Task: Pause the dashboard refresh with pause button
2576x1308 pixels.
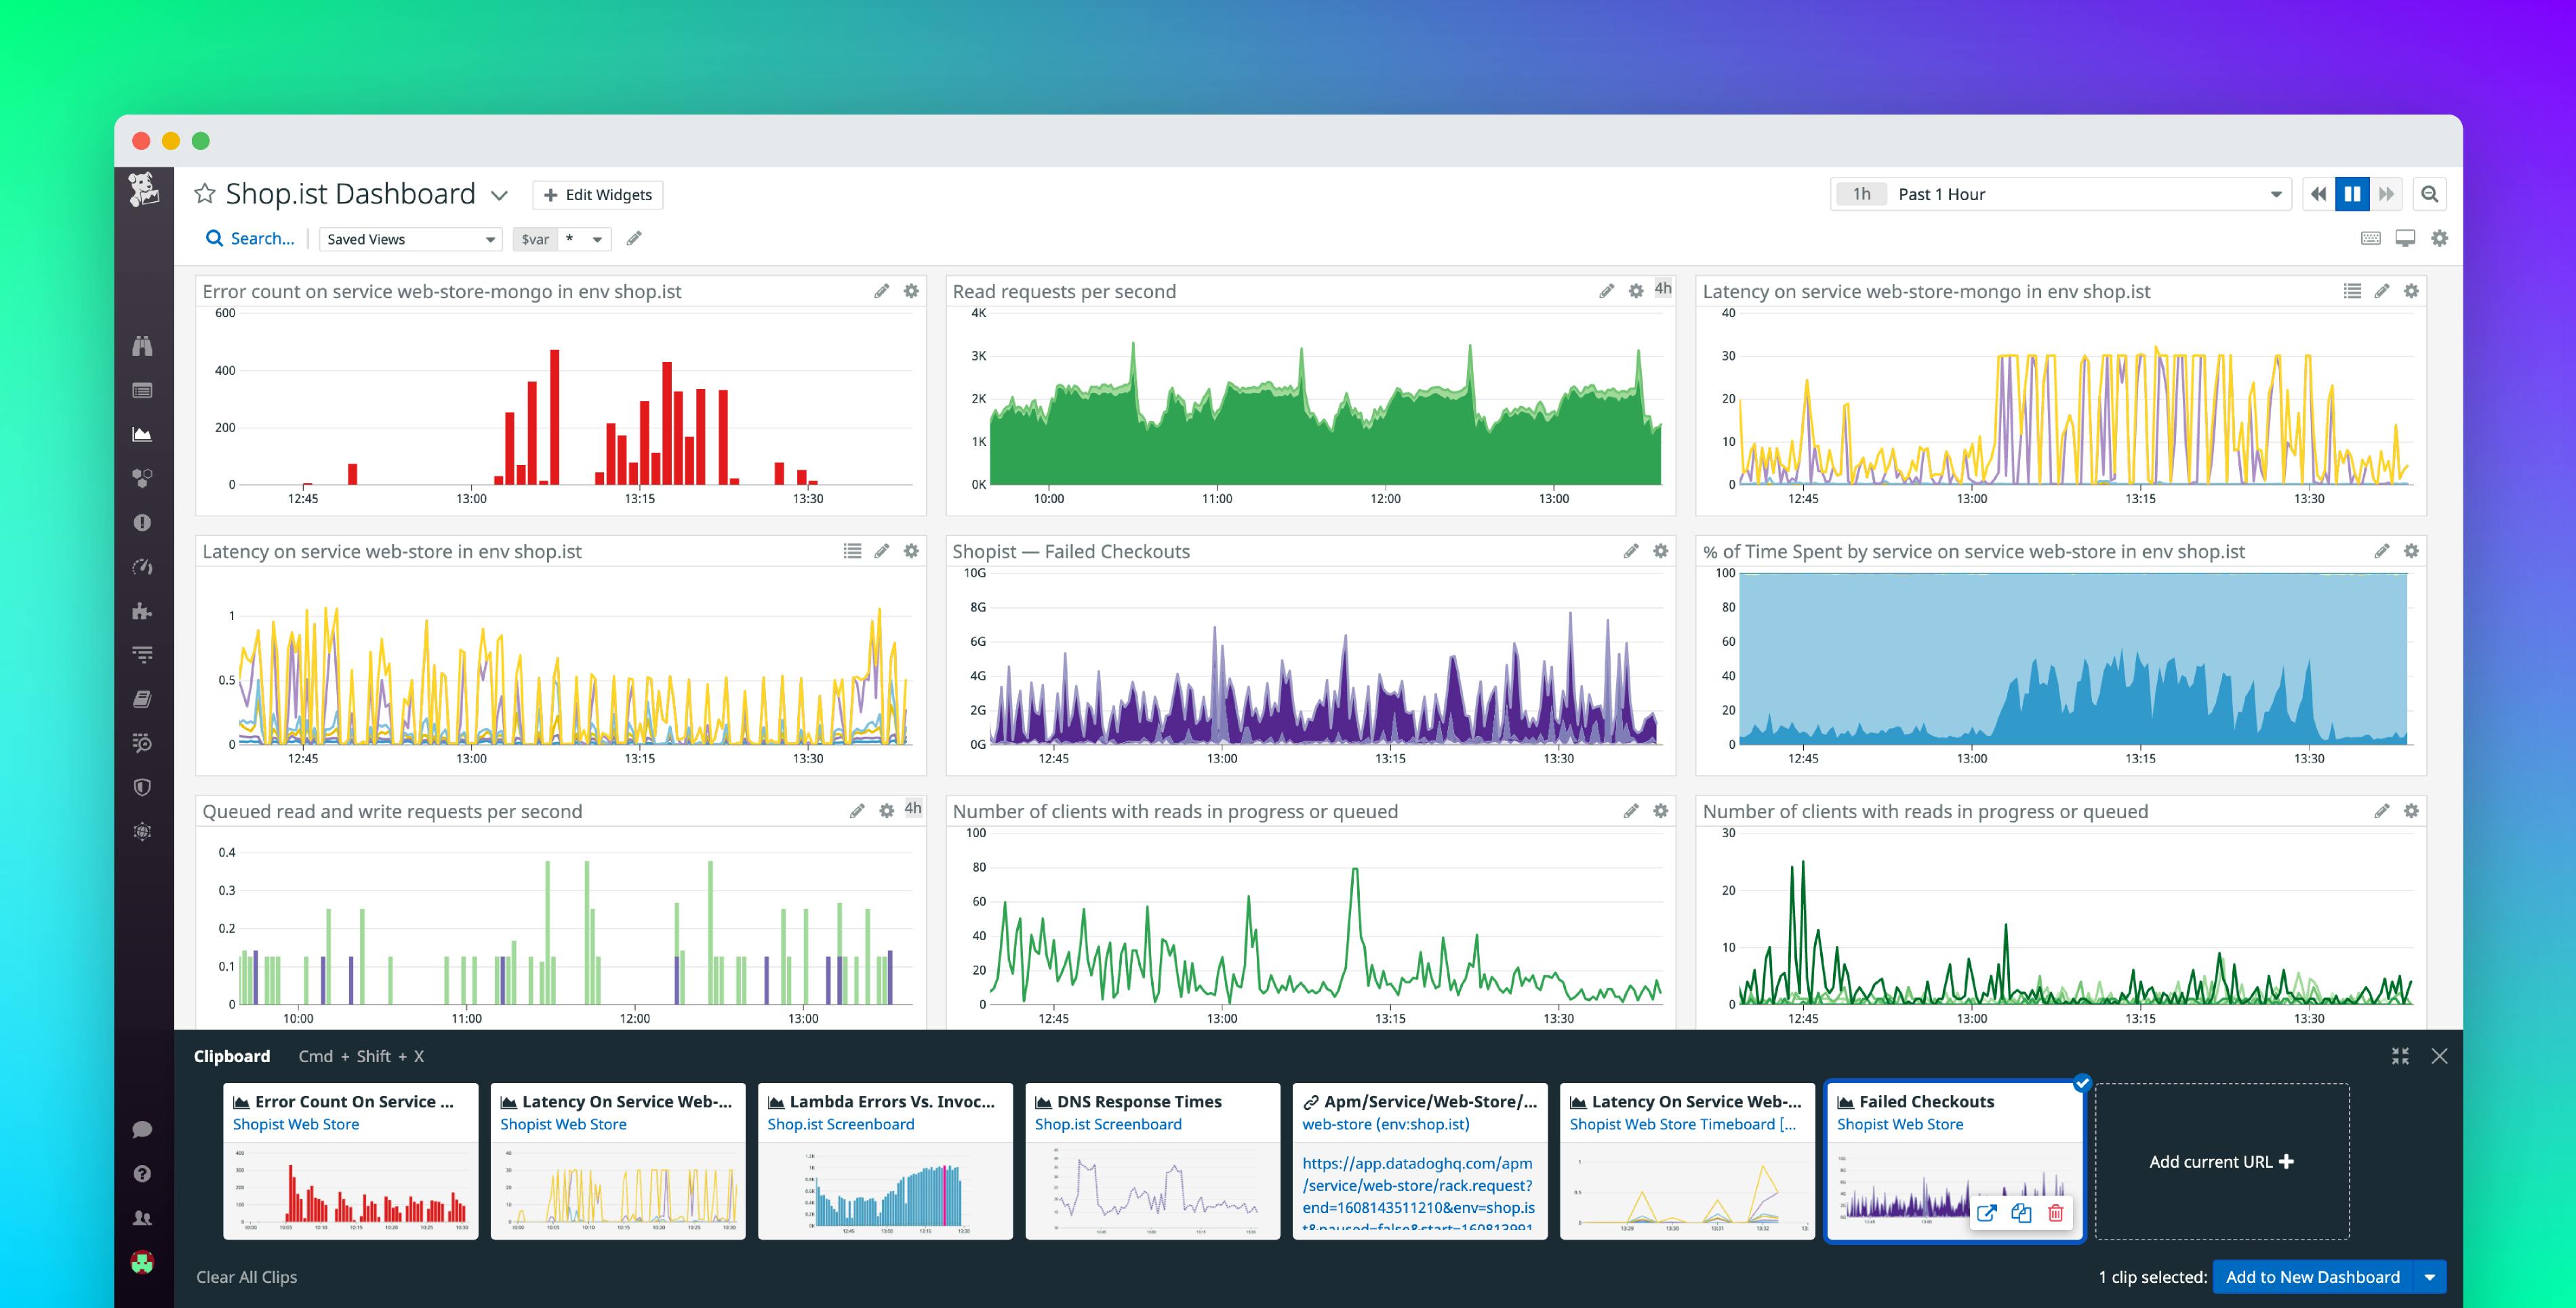Action: [x=2352, y=193]
